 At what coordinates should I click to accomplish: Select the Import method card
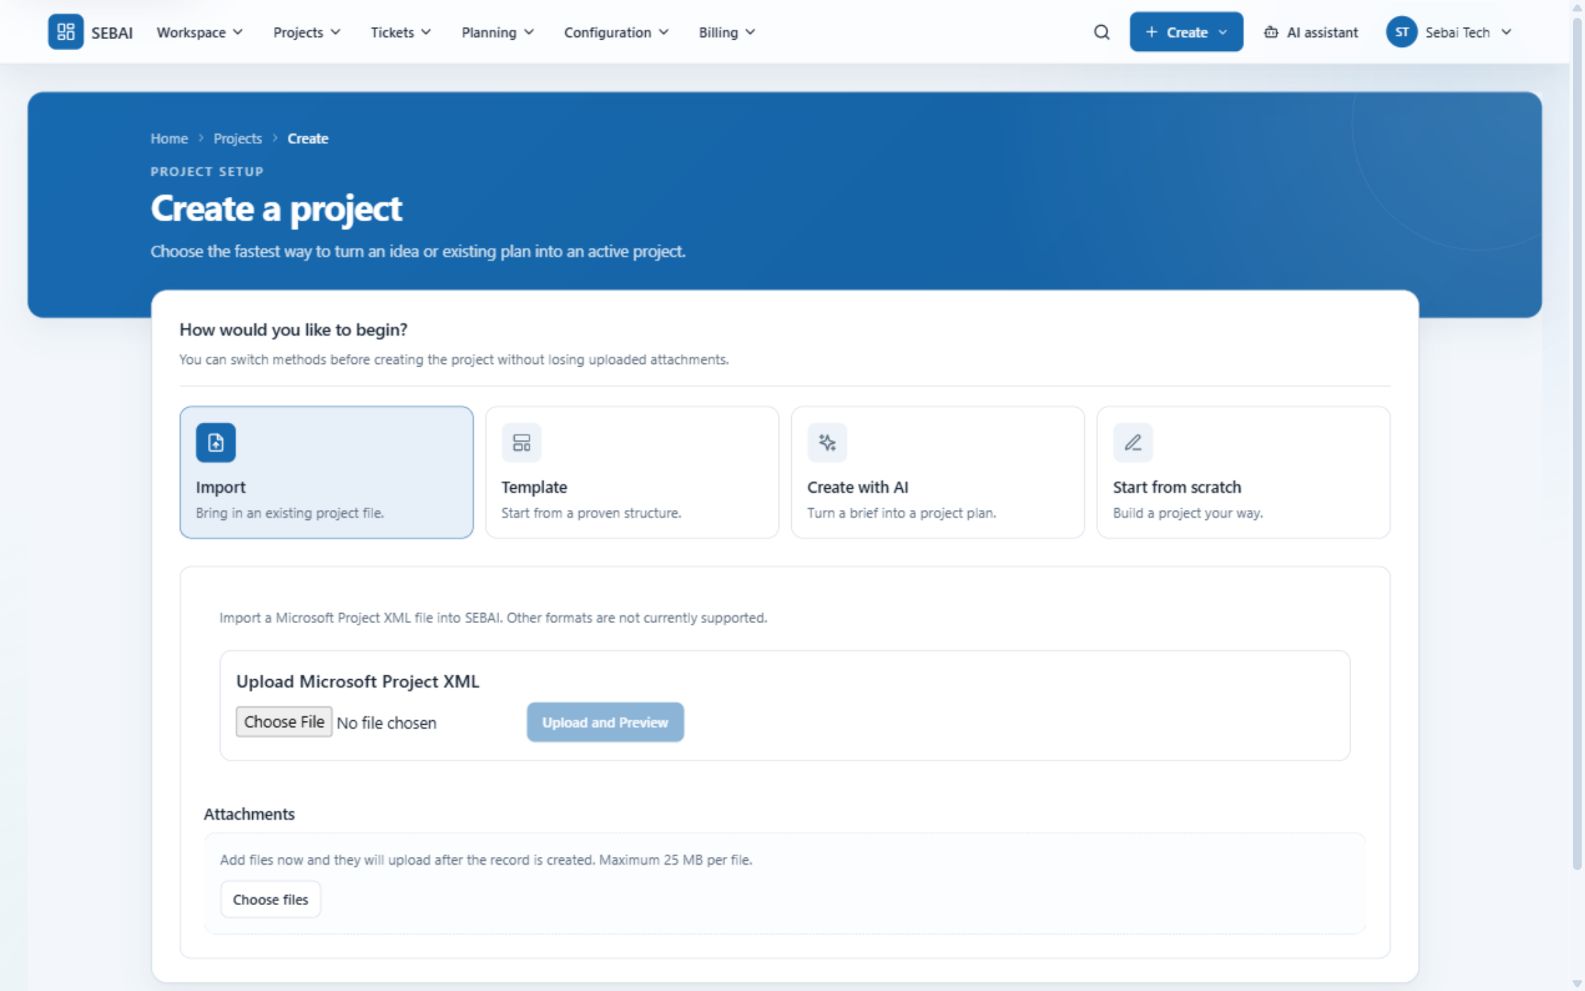pyautogui.click(x=326, y=472)
